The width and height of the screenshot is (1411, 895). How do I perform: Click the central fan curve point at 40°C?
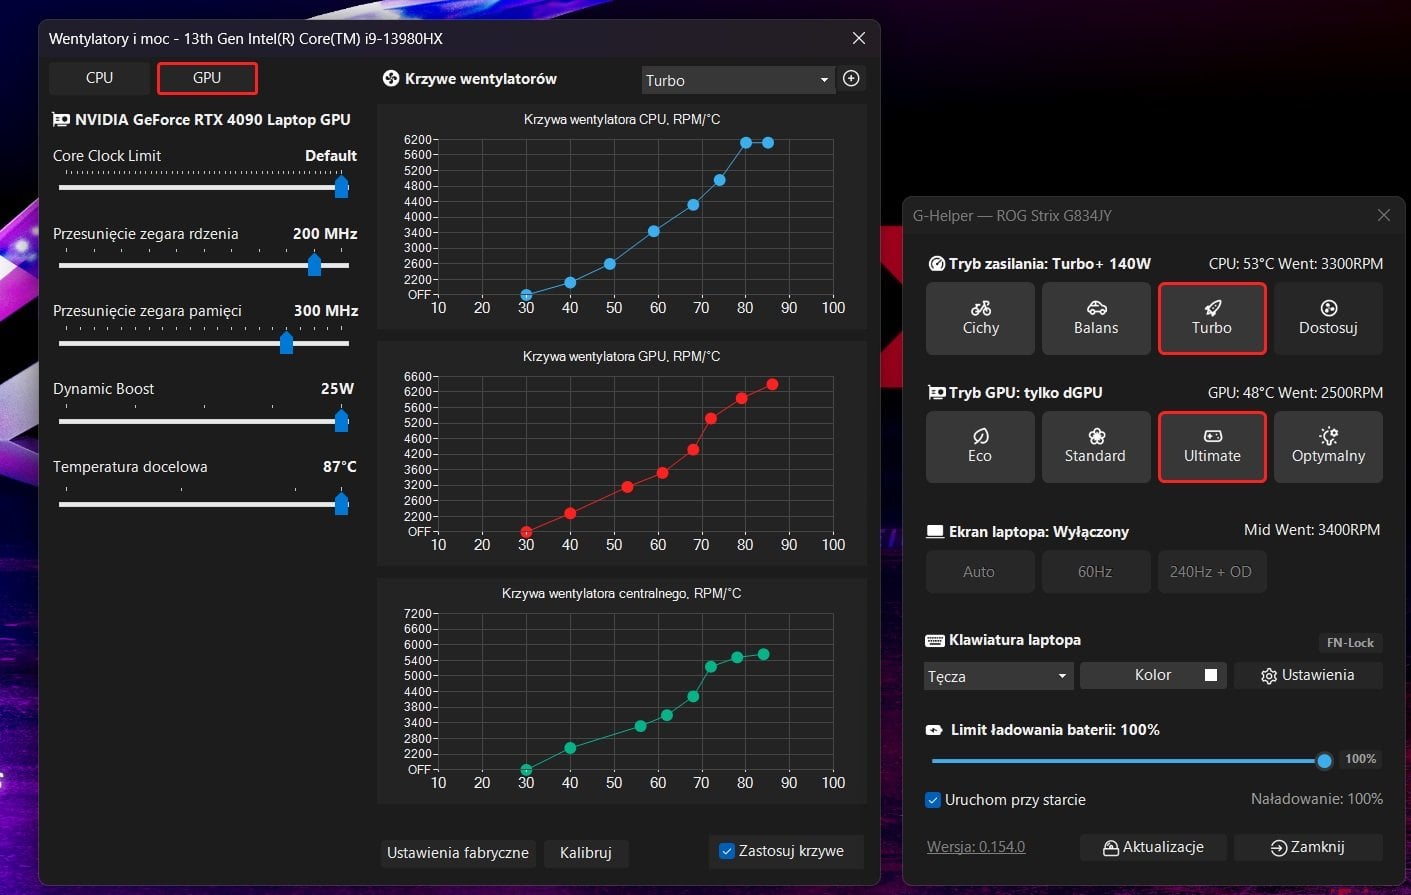click(x=570, y=748)
